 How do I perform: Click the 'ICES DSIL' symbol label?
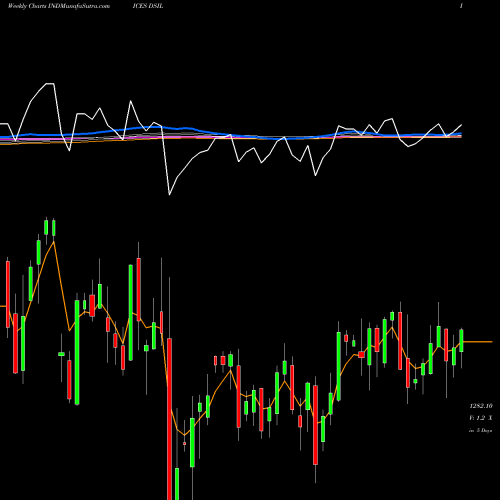(148, 6)
